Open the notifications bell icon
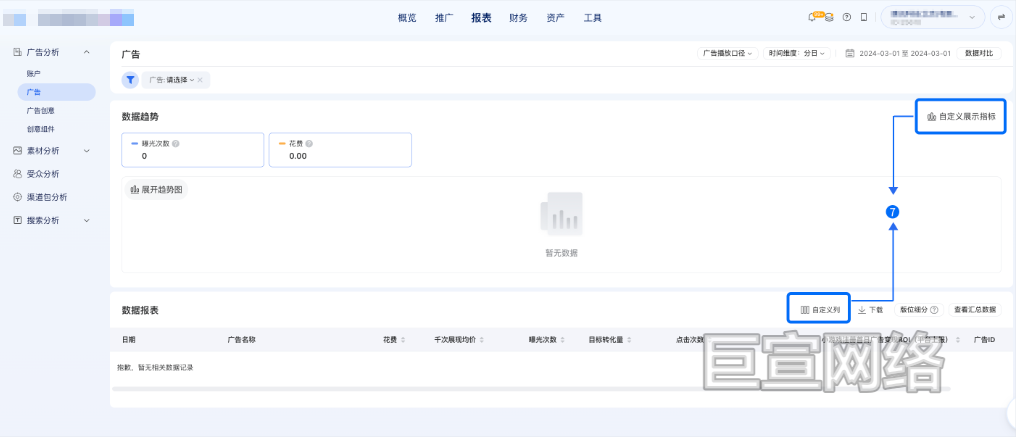 click(x=812, y=18)
